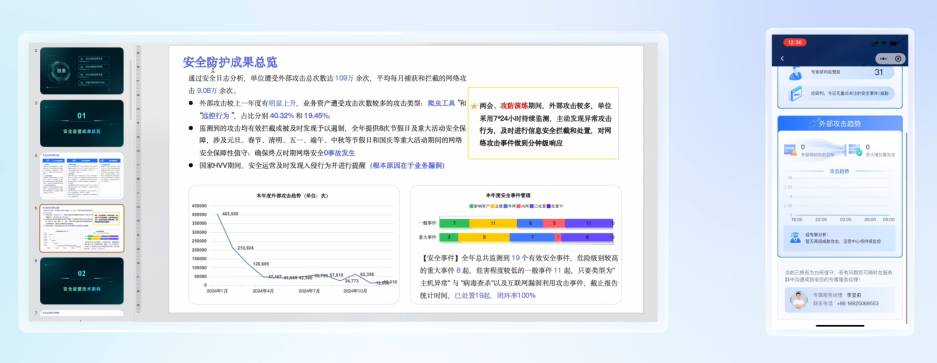Click the 闭环率100% text

tap(515, 295)
